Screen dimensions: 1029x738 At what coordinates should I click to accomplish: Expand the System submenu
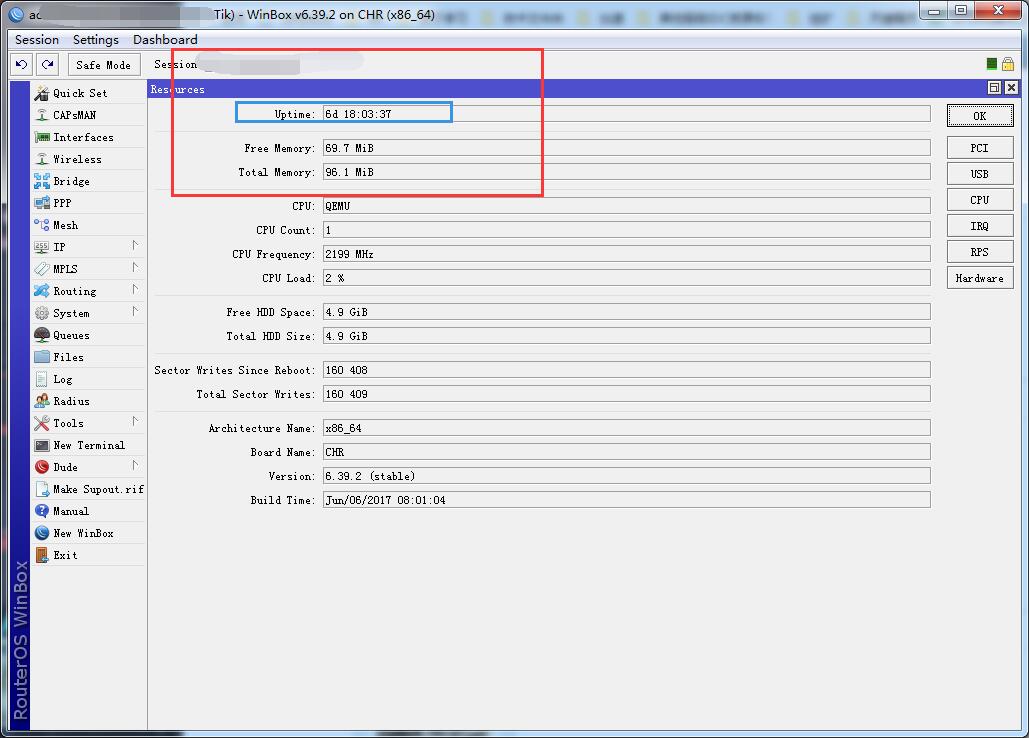pos(135,312)
